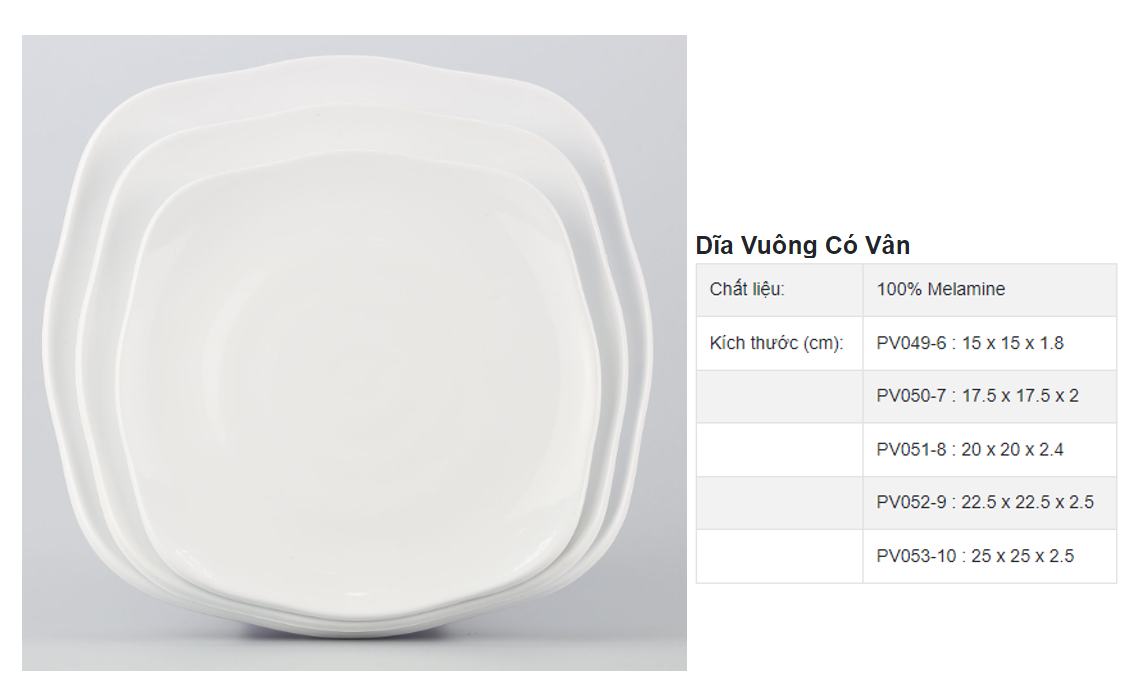Select the Kích thước (cm) label cell
This screenshot has width=1142, height=700.
777,343
